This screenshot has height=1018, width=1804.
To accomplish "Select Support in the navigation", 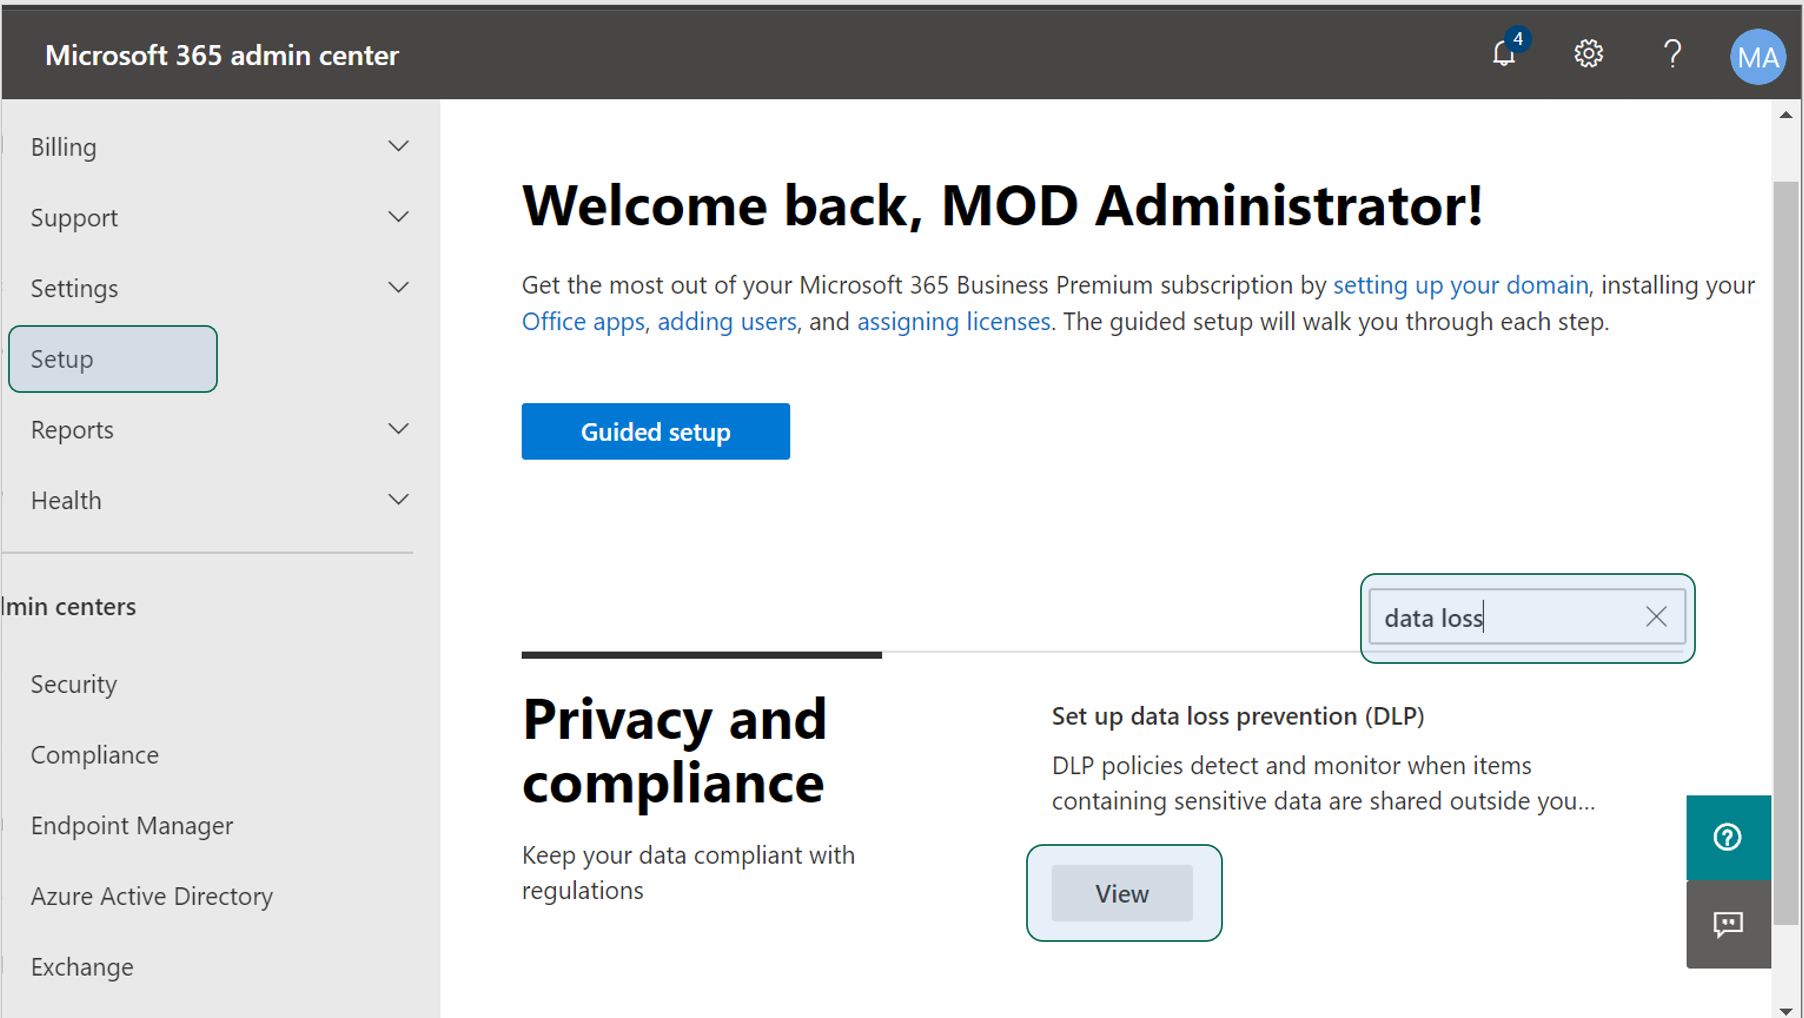I will 74,217.
